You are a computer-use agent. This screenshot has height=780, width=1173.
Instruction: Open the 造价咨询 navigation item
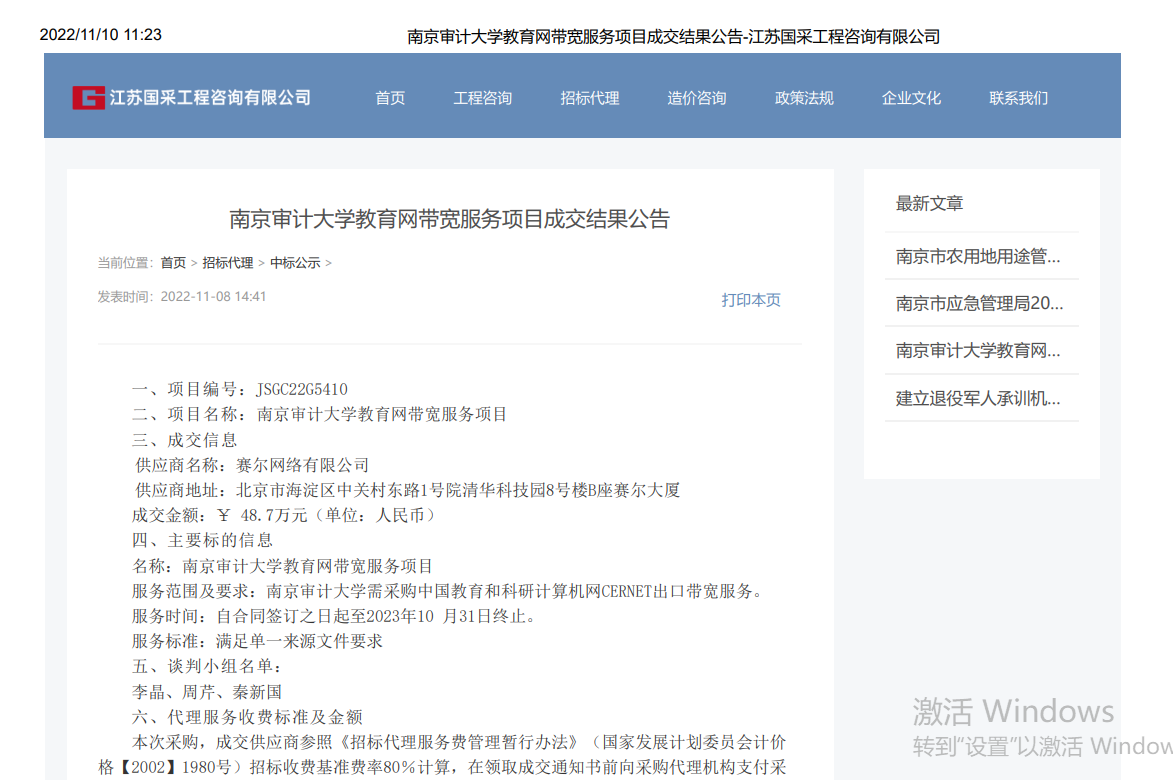click(x=696, y=98)
